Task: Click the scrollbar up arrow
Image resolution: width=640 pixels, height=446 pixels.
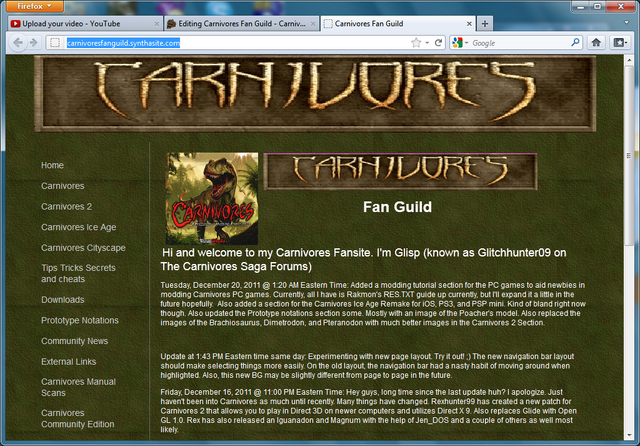Action: [x=629, y=60]
